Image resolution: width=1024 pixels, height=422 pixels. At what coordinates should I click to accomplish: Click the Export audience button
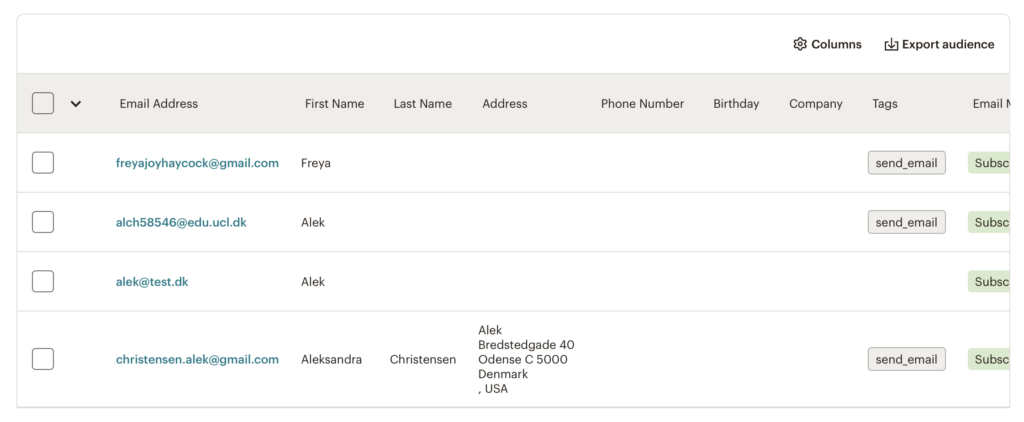click(x=947, y=44)
